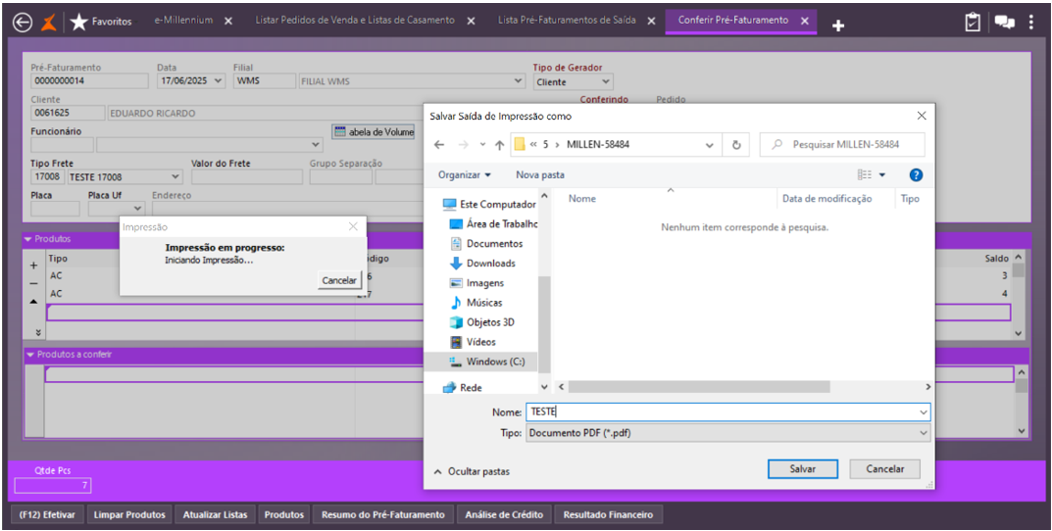This screenshot has height=531, width=1052.
Task: Select Rede in navigation tree
Action: click(x=462, y=388)
